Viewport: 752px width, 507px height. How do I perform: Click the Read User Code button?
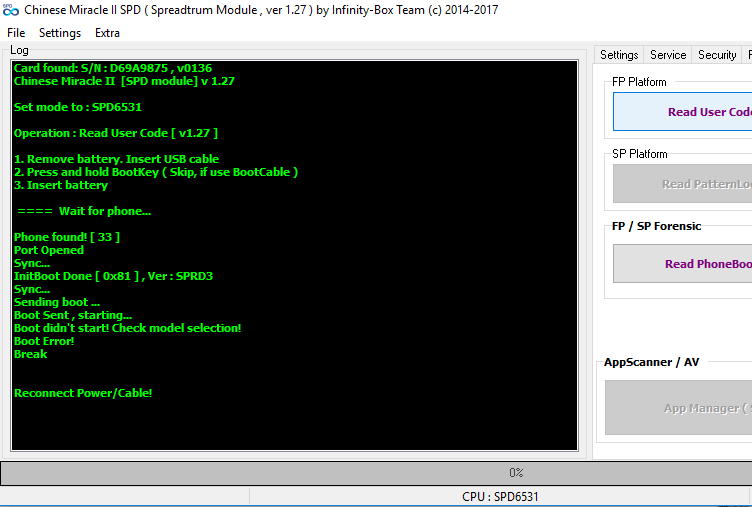[x=682, y=112]
